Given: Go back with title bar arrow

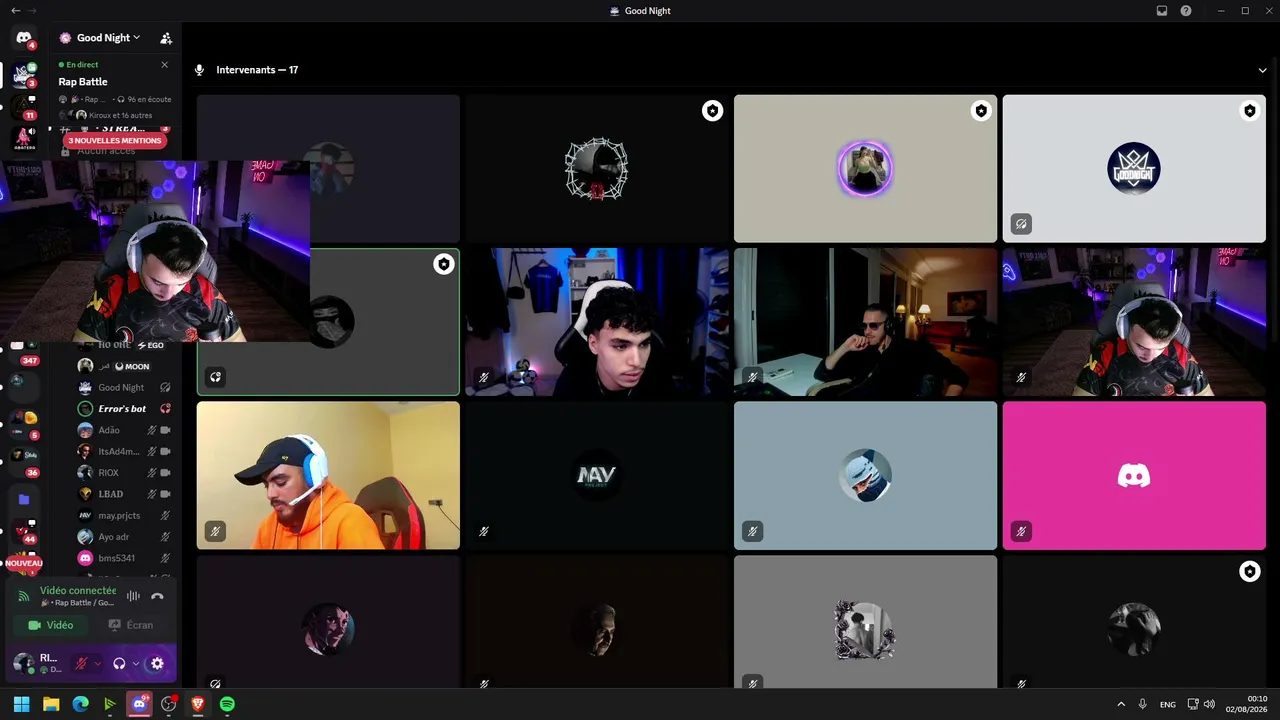Looking at the screenshot, I should 15,10.
